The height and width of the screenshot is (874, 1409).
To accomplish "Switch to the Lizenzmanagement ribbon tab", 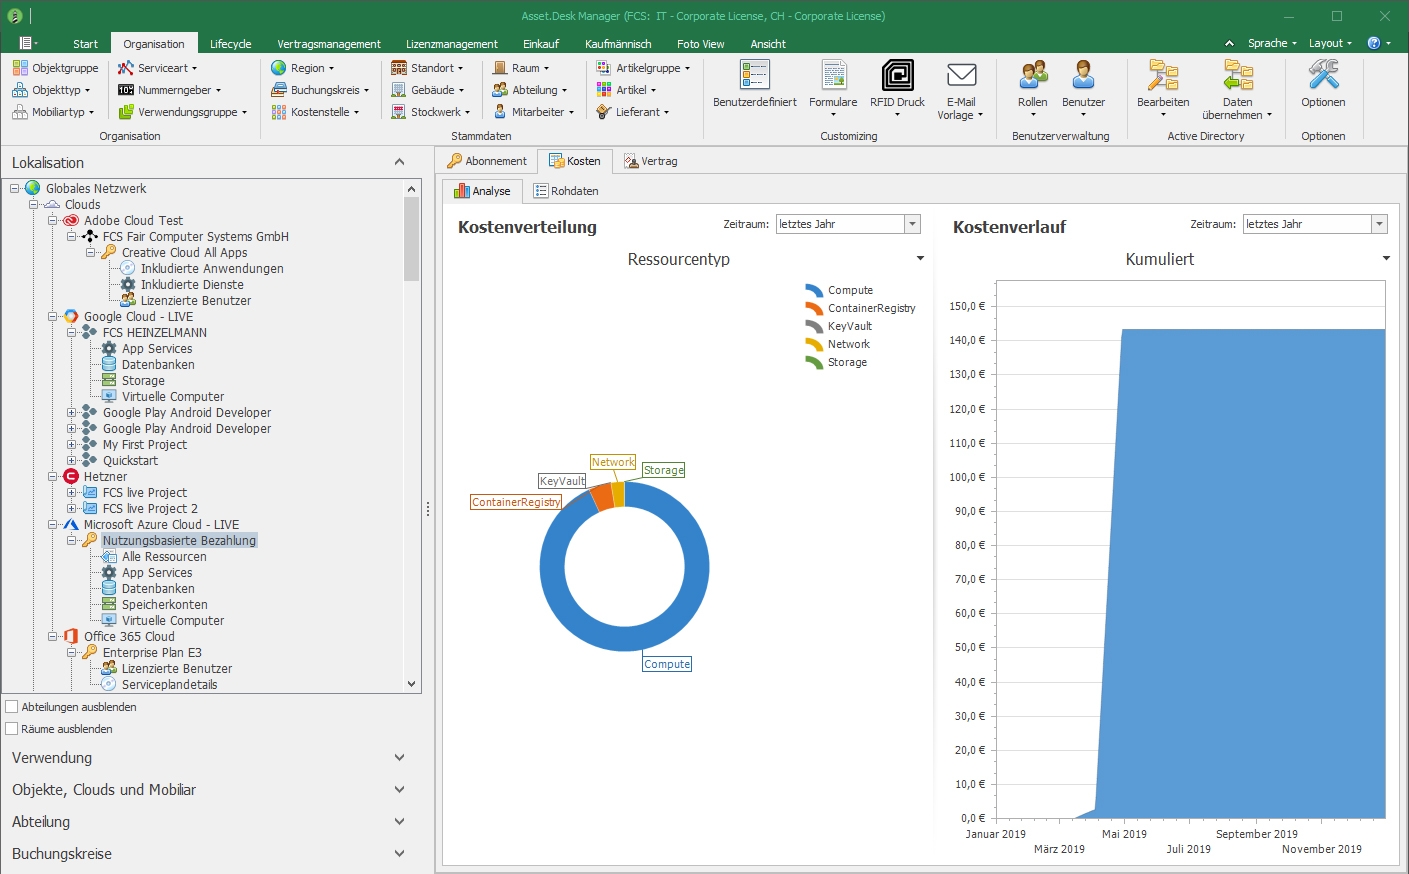I will point(451,44).
